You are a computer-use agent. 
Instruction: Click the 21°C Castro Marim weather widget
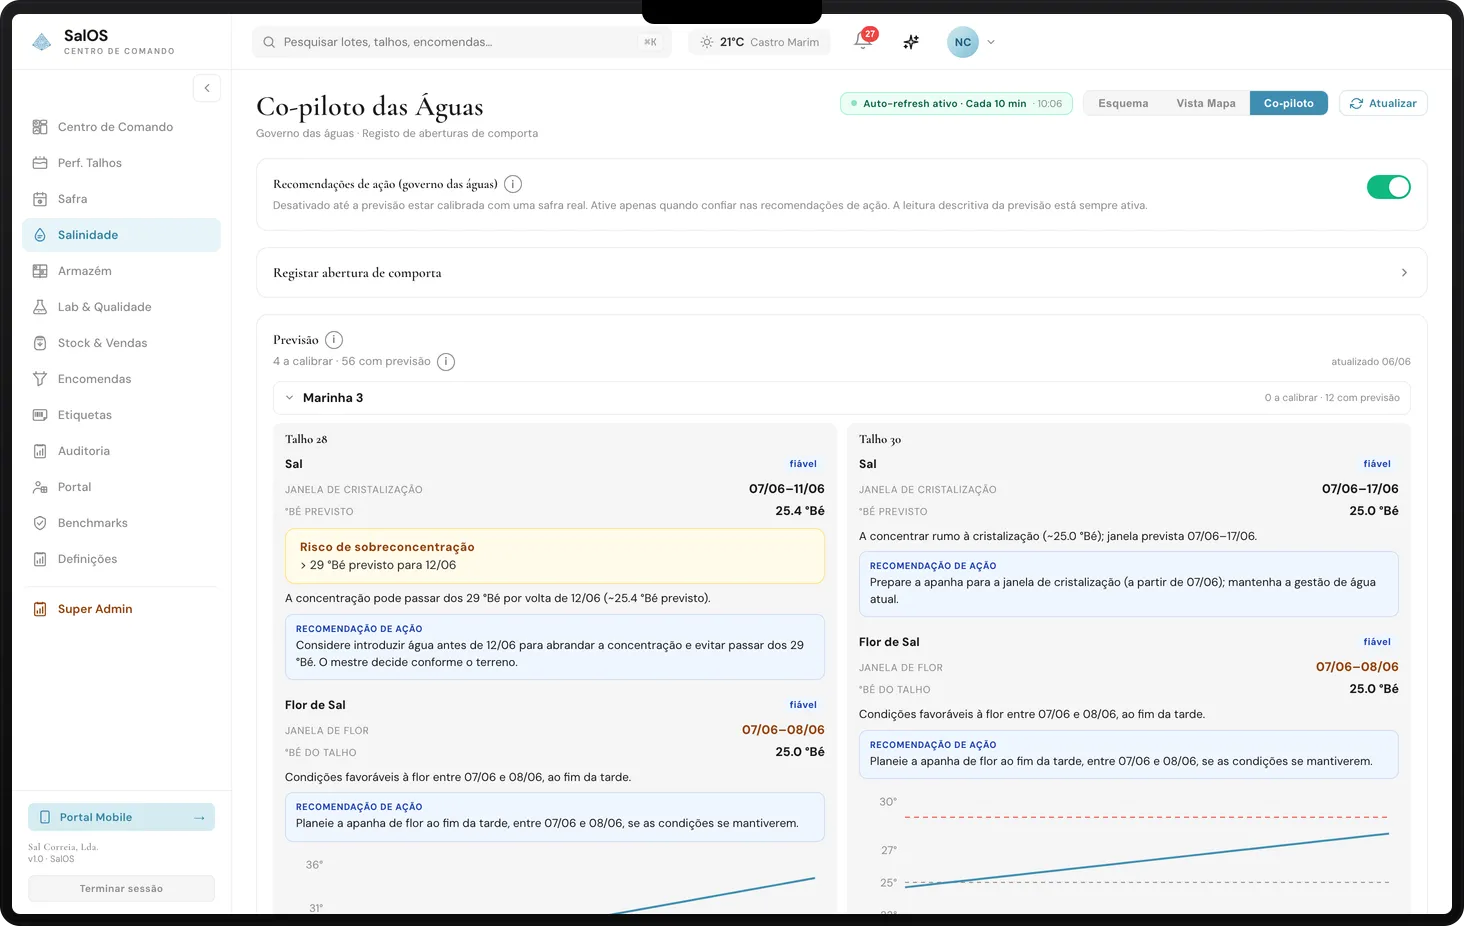click(759, 42)
